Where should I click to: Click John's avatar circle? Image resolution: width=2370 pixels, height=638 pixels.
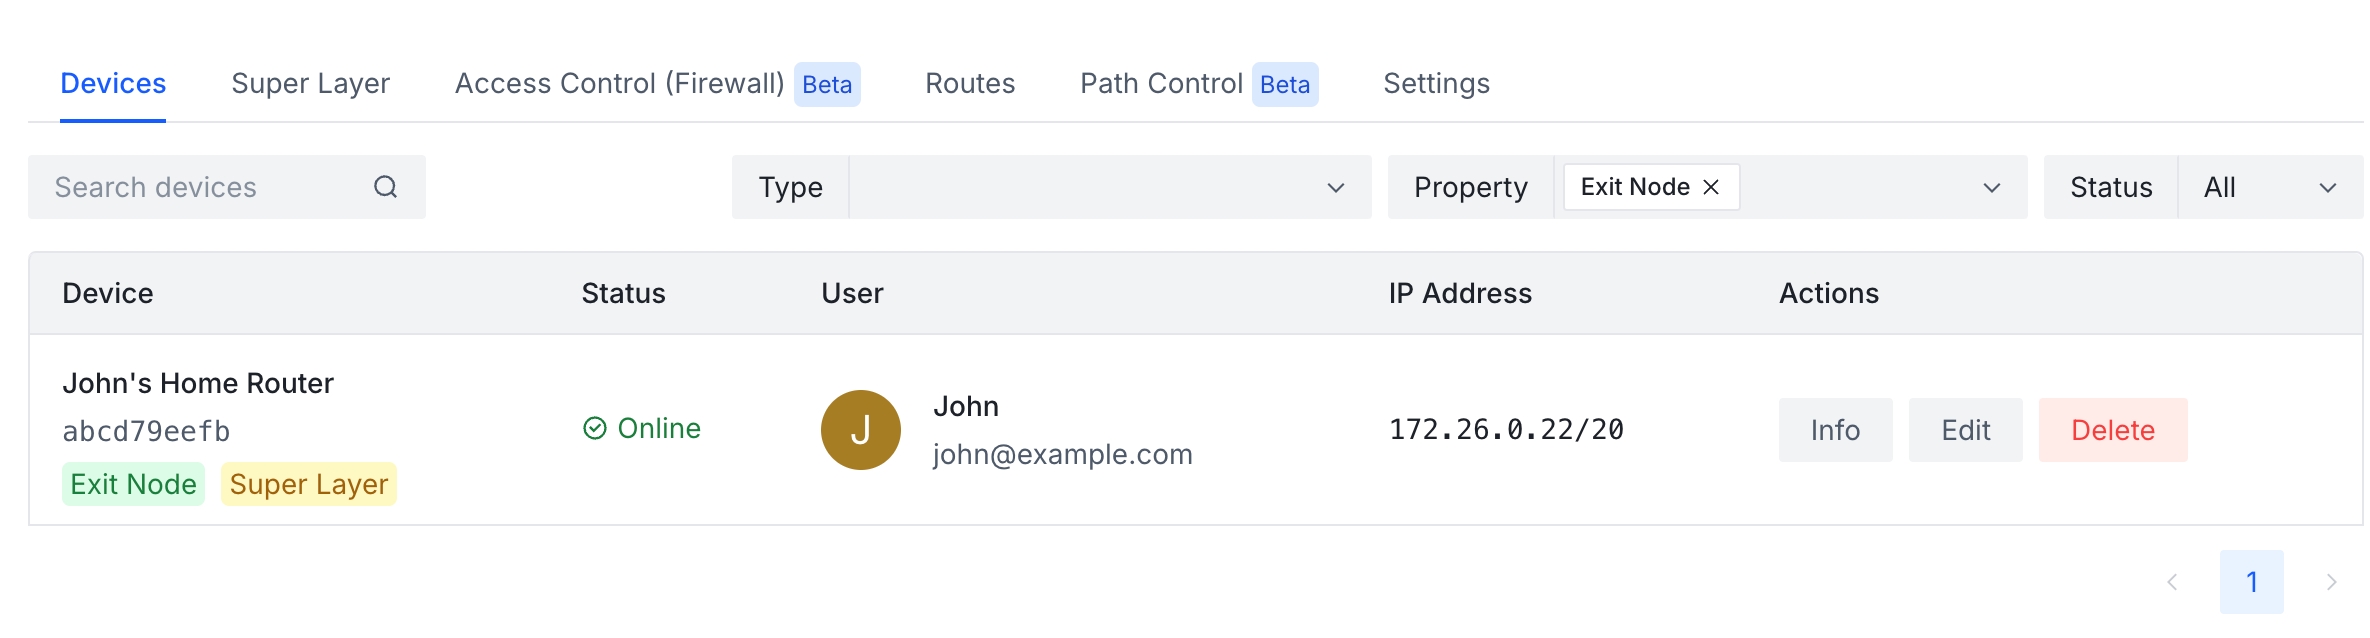point(860,430)
